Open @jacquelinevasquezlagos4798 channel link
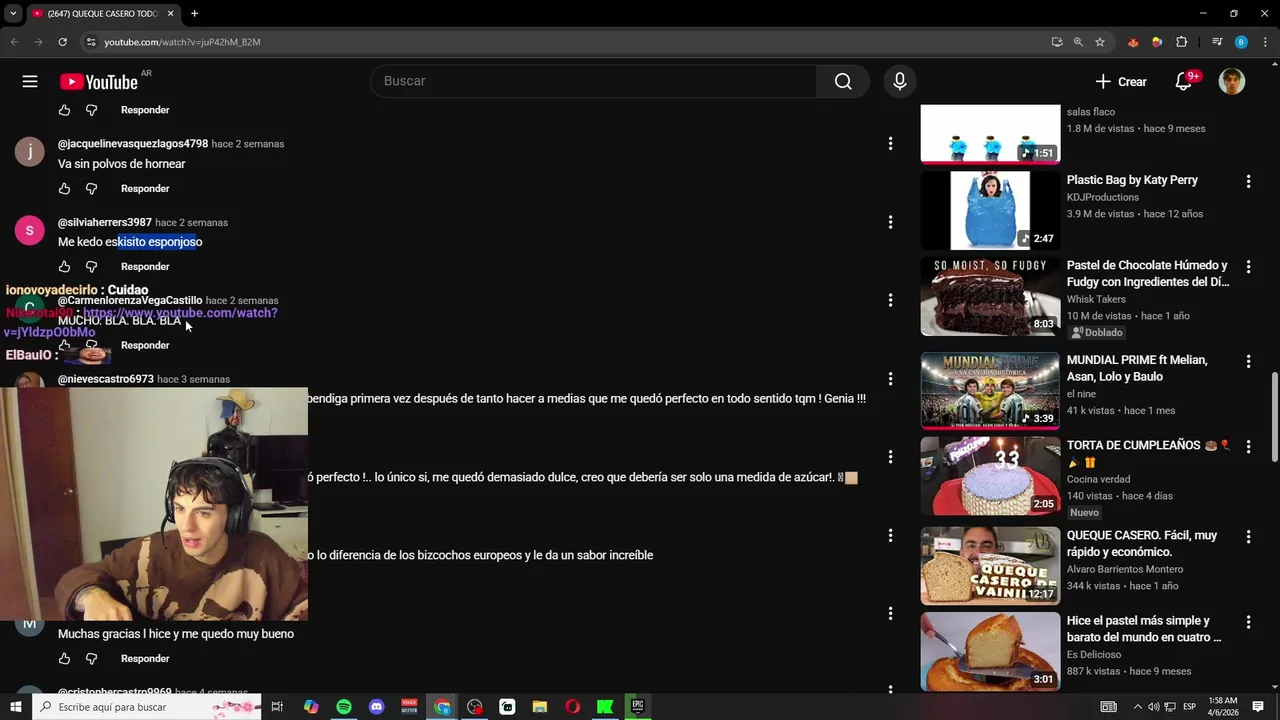This screenshot has width=1280, height=720. point(133,144)
